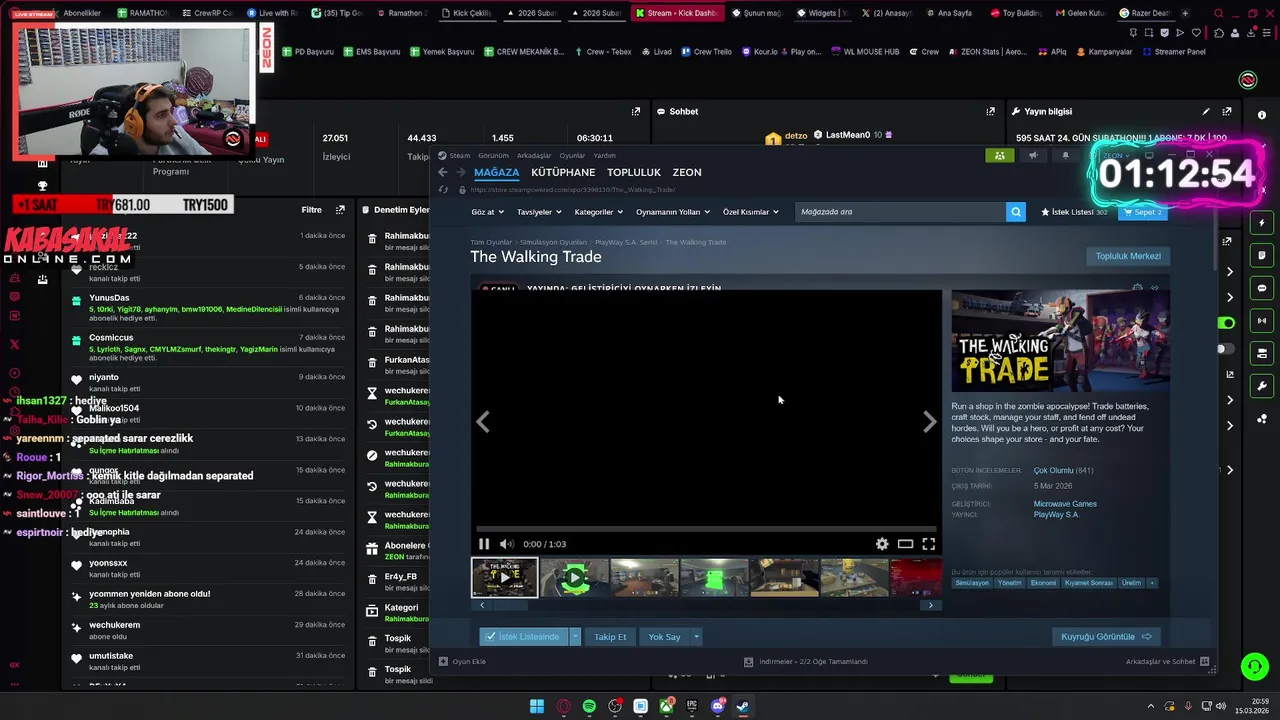Switch to KÜTÜPHANE tab in Steam
The image size is (1280, 720).
pos(563,172)
